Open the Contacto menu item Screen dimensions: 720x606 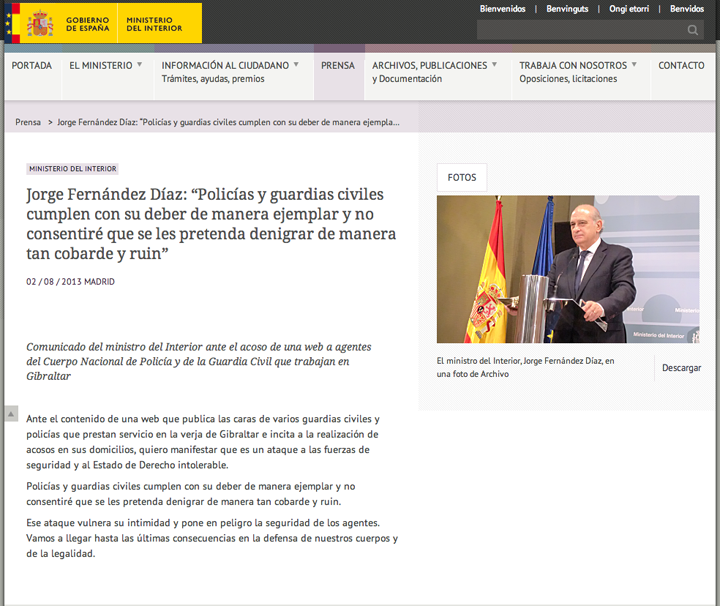pyautogui.click(x=681, y=66)
